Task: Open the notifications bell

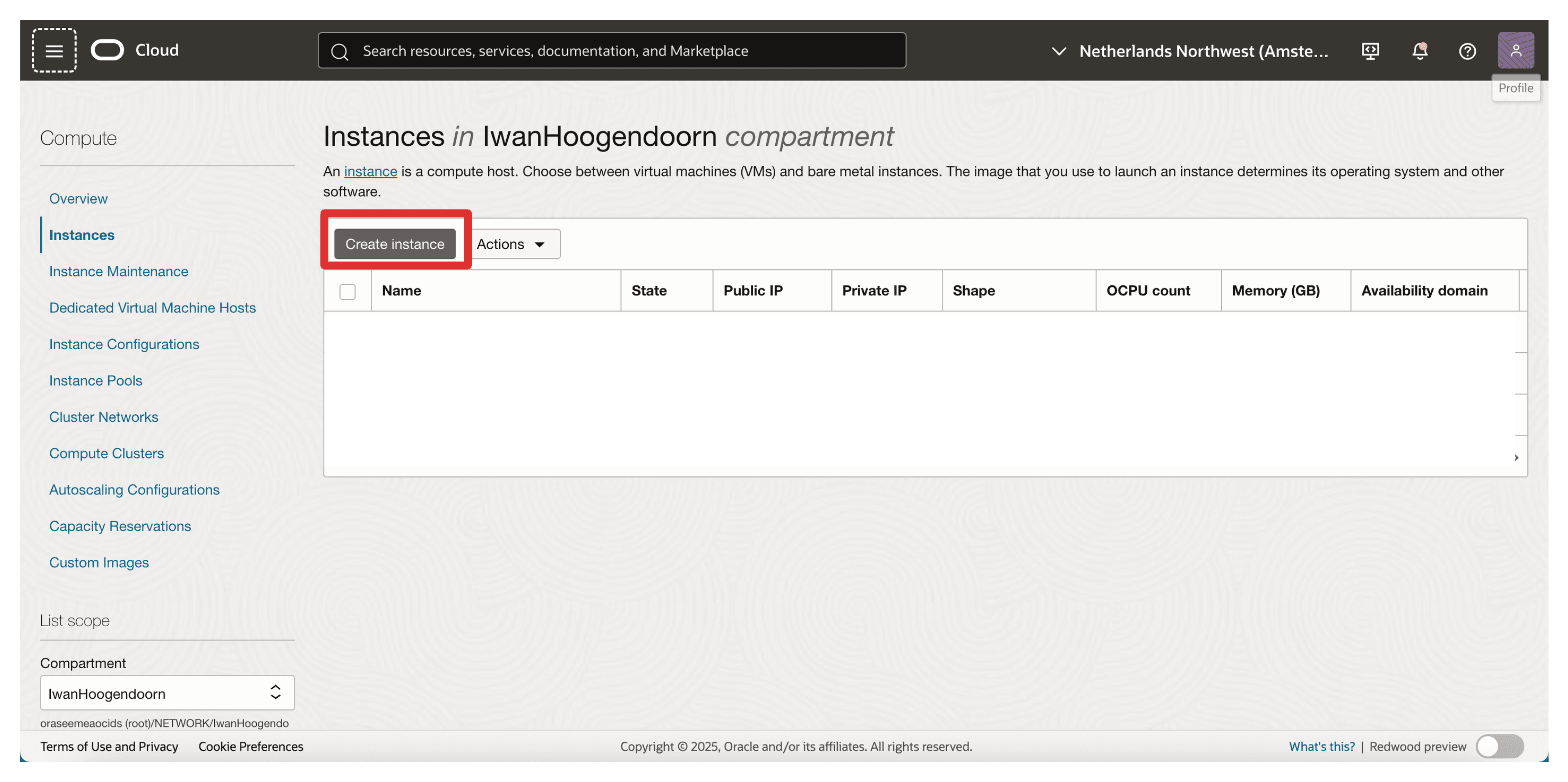Action: click(x=1419, y=50)
